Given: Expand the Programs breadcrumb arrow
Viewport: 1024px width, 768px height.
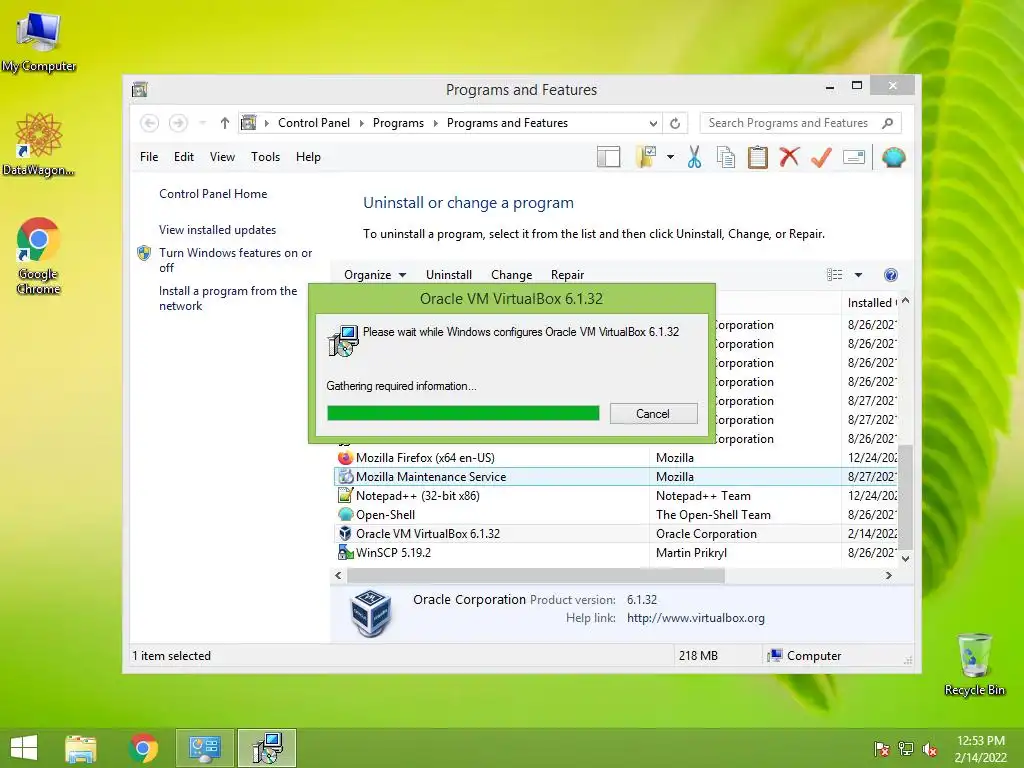Looking at the screenshot, I should point(436,123).
